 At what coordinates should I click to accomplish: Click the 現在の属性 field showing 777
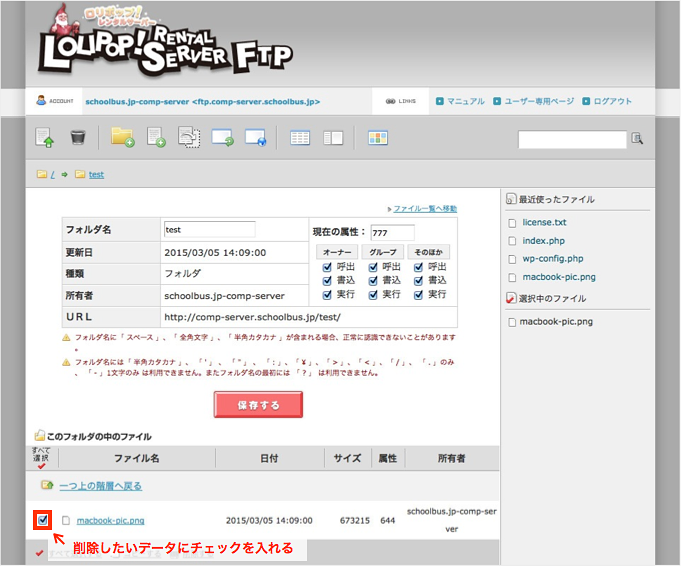click(x=392, y=233)
